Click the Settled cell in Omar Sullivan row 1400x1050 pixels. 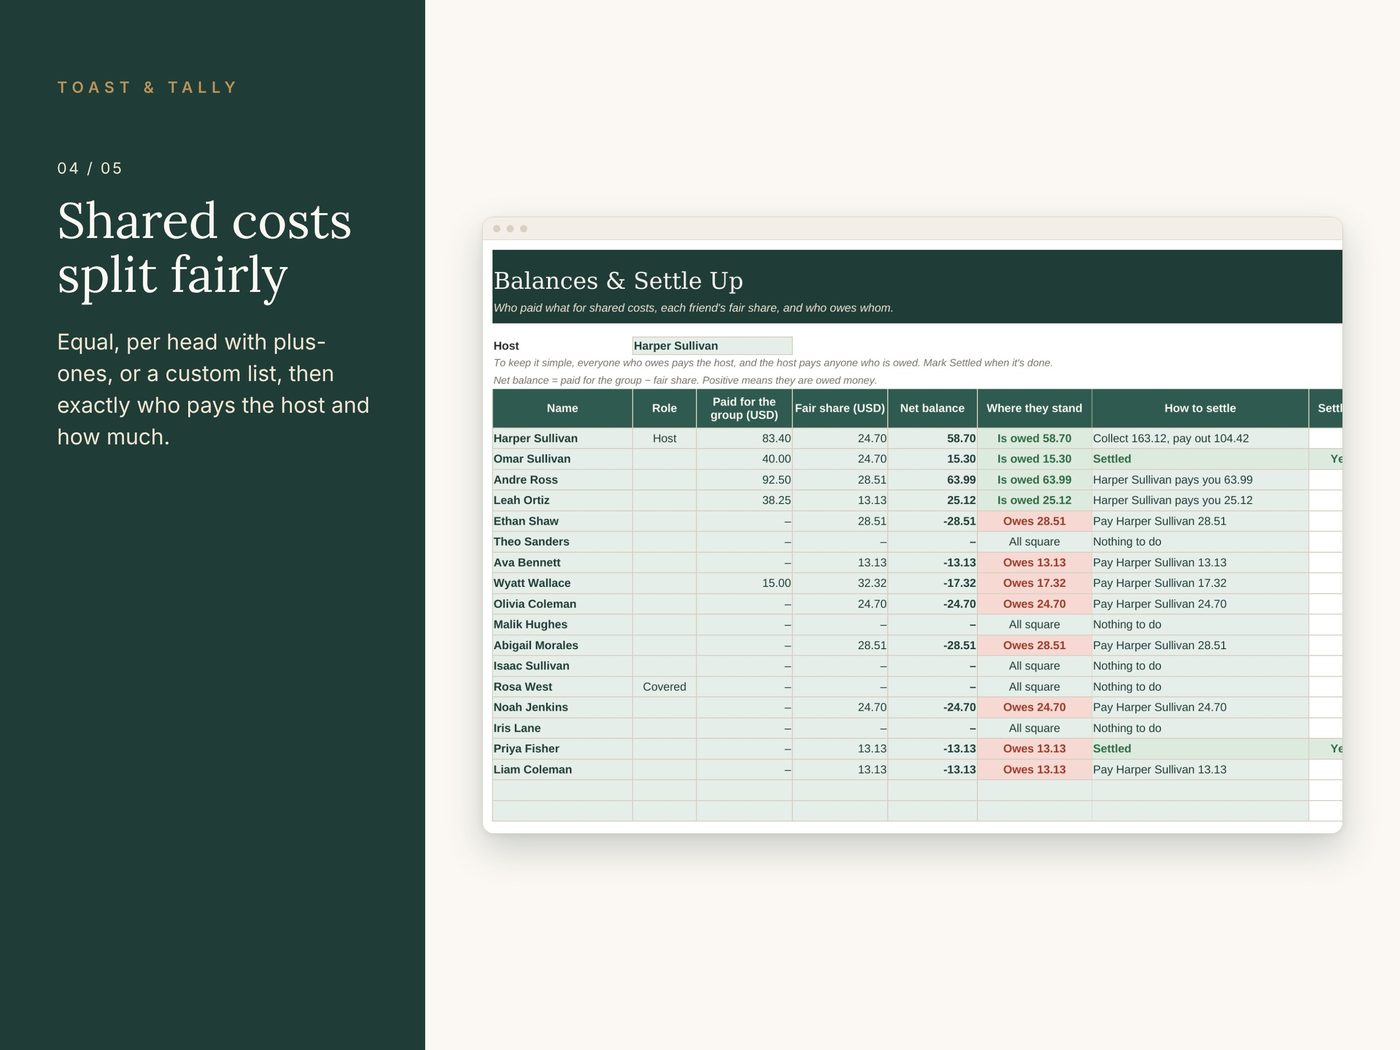[x=1200, y=459]
